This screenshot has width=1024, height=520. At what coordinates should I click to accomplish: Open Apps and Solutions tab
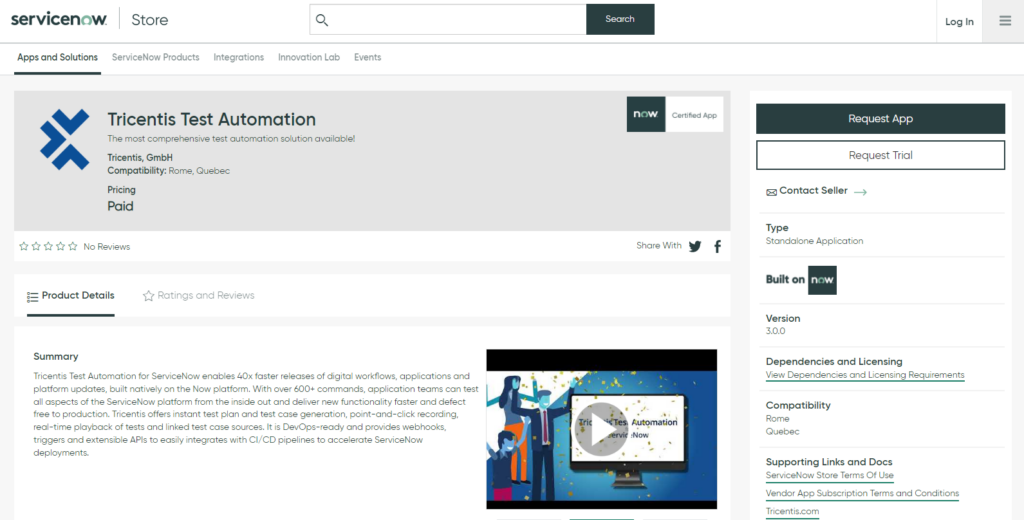click(x=57, y=57)
